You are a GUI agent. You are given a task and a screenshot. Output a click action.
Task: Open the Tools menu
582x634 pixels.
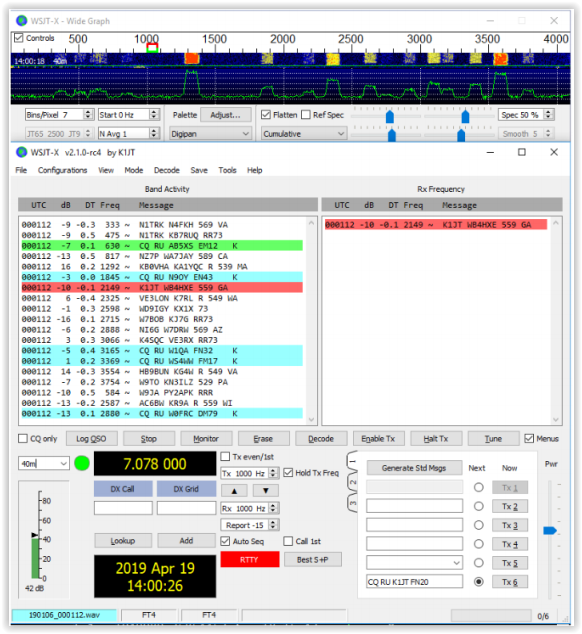(x=227, y=170)
